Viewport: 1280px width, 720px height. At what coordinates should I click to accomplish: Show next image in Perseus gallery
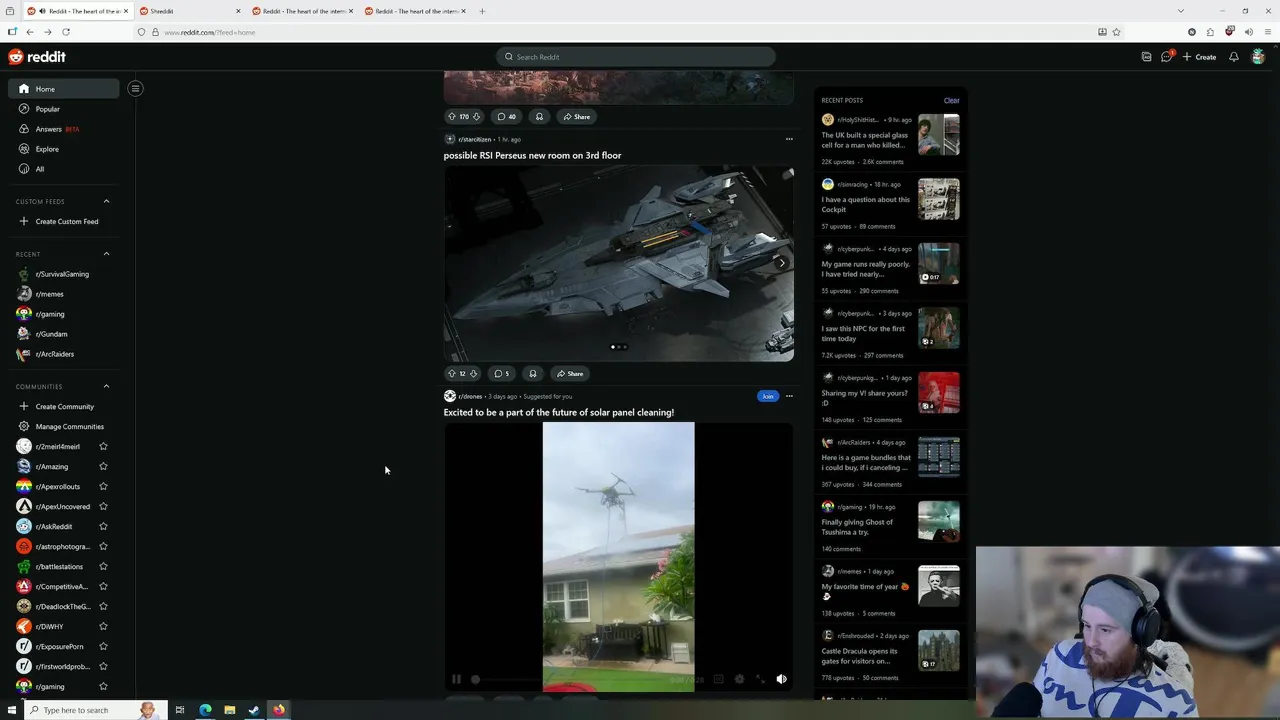tap(781, 263)
